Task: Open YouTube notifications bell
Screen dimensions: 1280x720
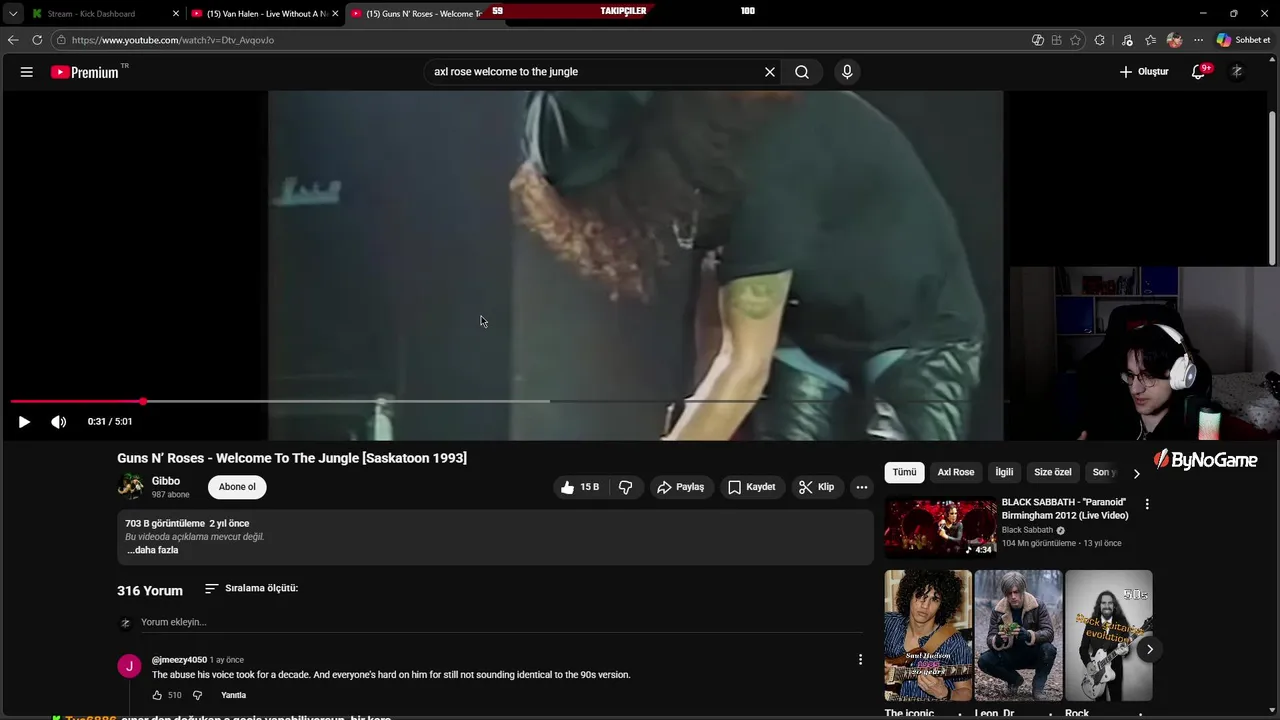Action: tap(1199, 72)
